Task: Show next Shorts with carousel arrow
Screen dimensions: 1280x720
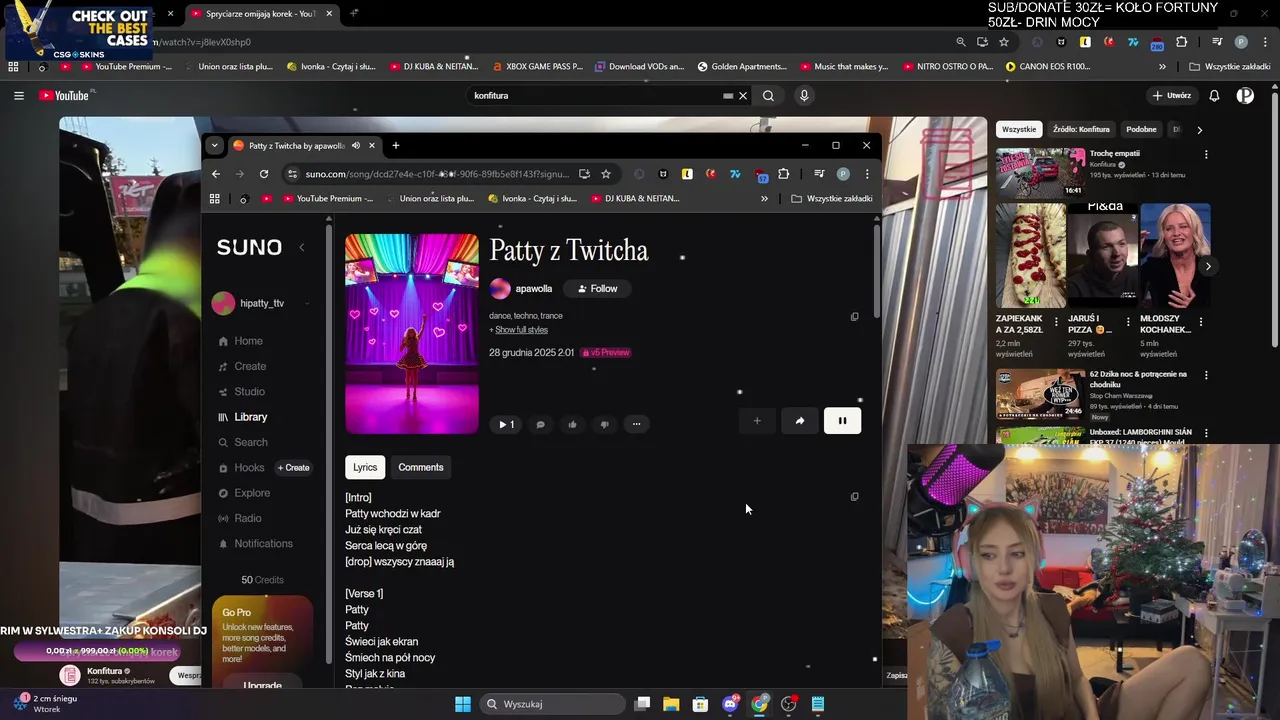Action: coord(1208,266)
